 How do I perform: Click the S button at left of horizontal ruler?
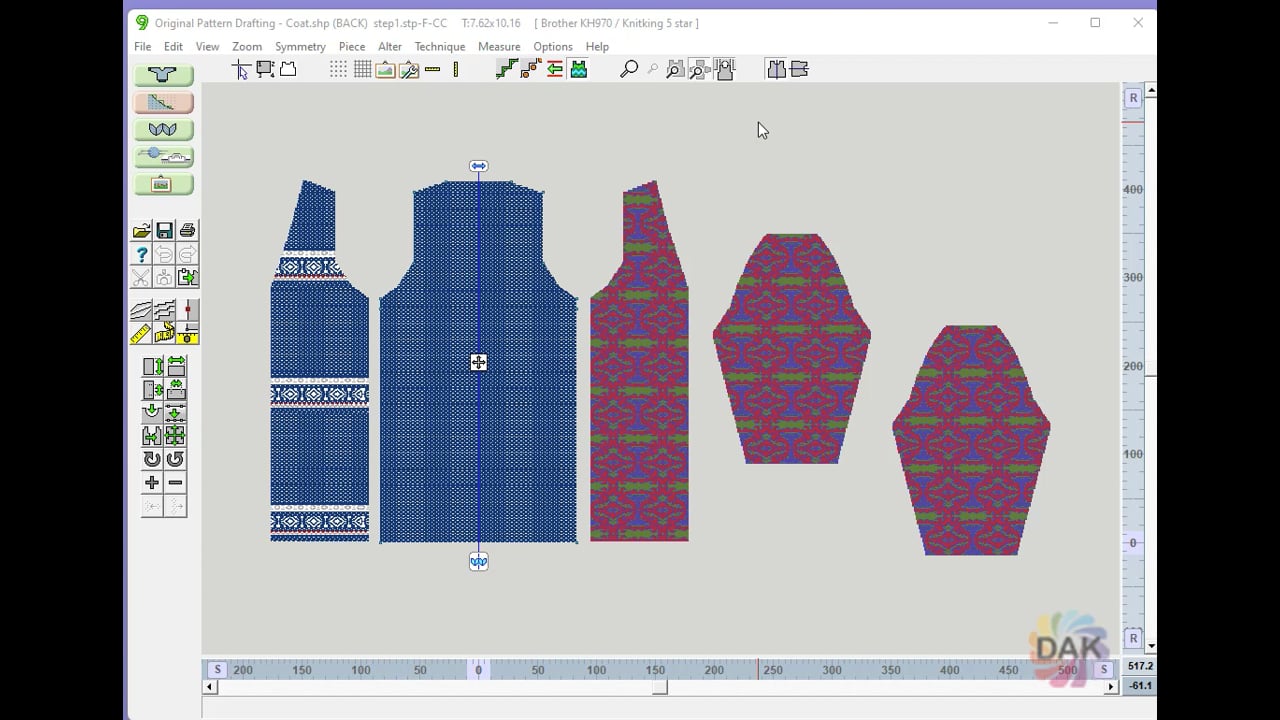(217, 670)
